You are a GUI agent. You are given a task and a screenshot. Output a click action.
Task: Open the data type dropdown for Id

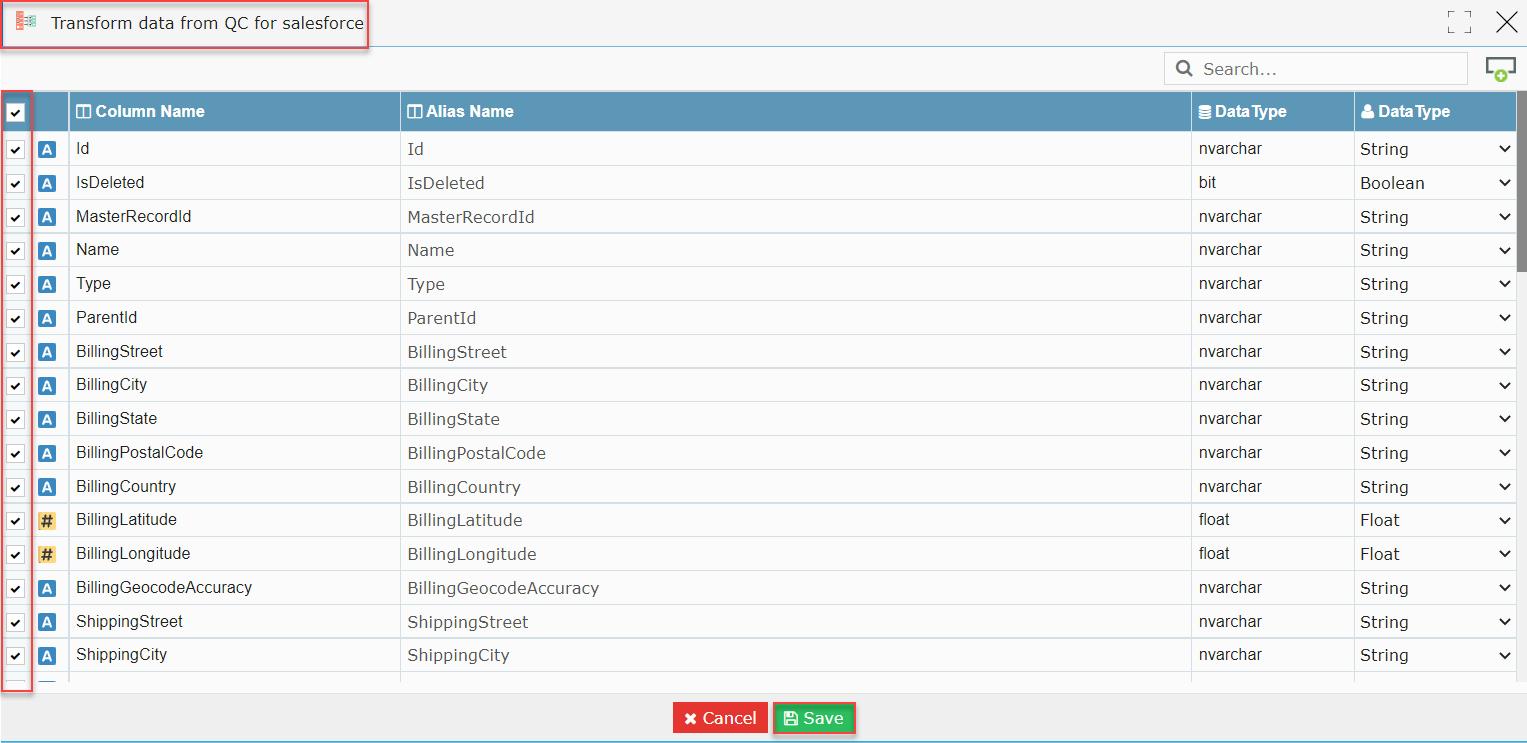click(1435, 149)
